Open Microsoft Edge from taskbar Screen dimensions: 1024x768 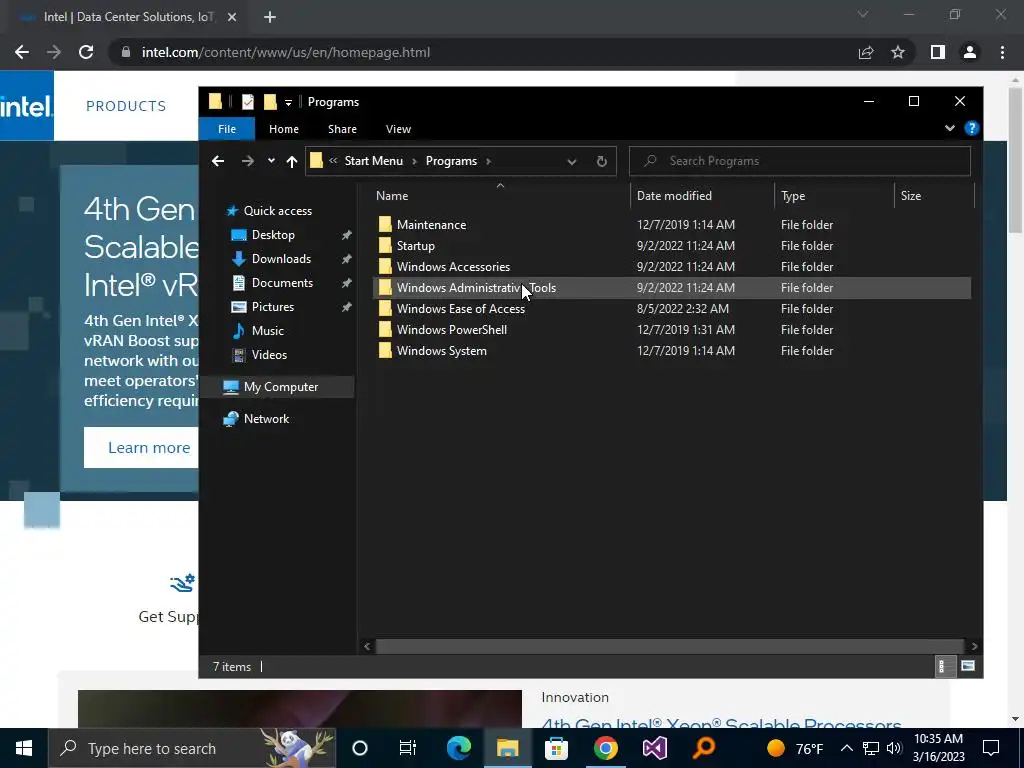pyautogui.click(x=458, y=748)
